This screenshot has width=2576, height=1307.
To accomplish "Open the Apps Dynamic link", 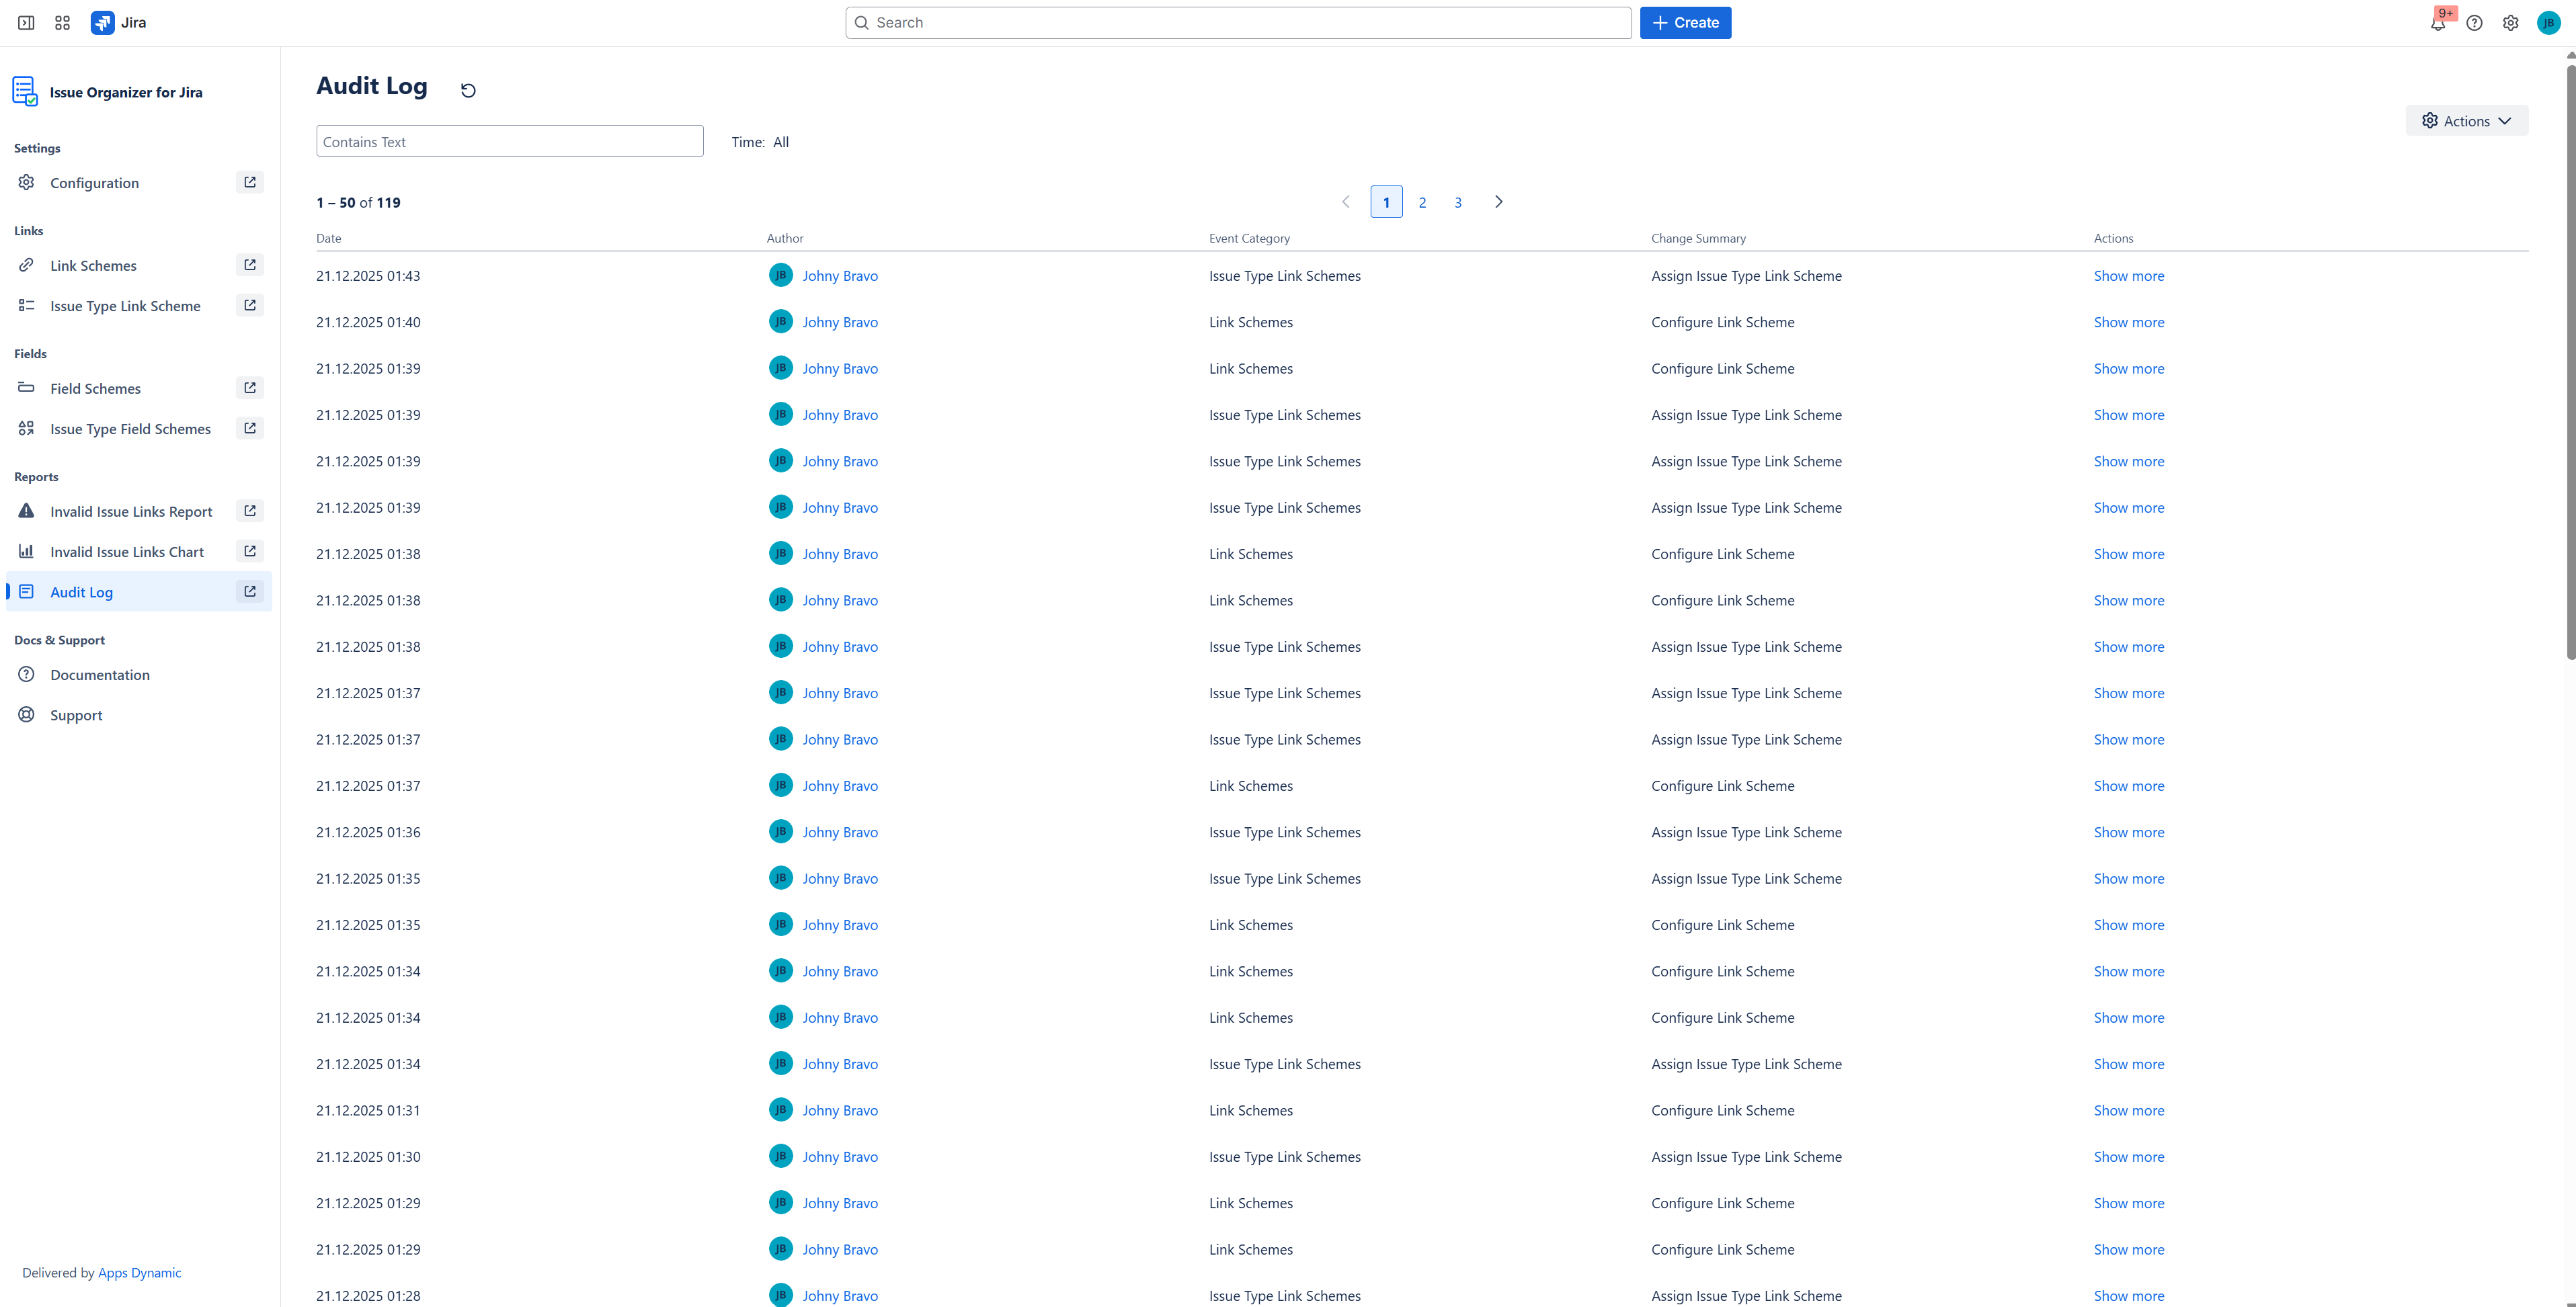I will pos(139,1272).
